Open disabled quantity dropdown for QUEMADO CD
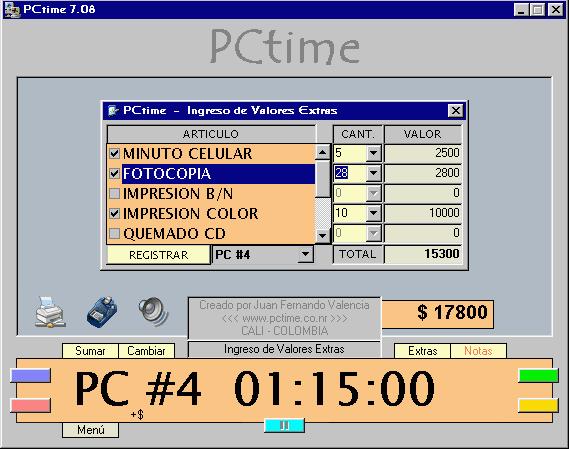 click(x=373, y=233)
